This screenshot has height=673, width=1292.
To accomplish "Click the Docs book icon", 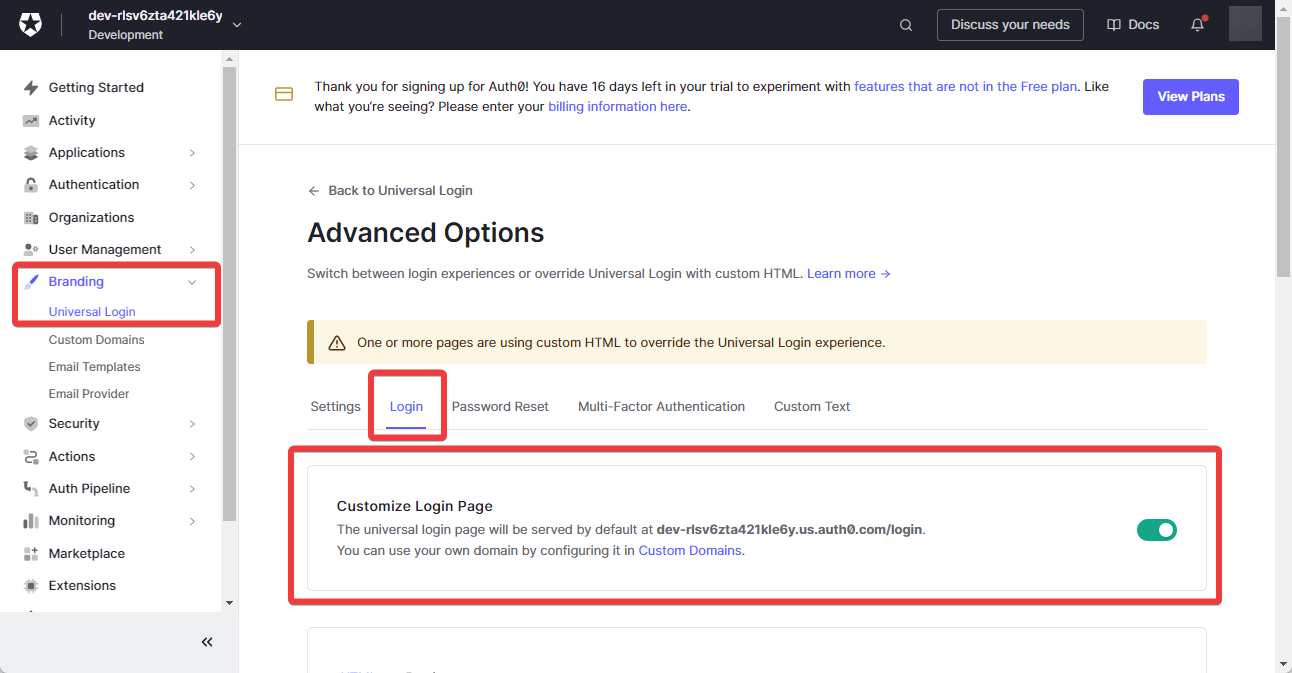I will 1114,25.
